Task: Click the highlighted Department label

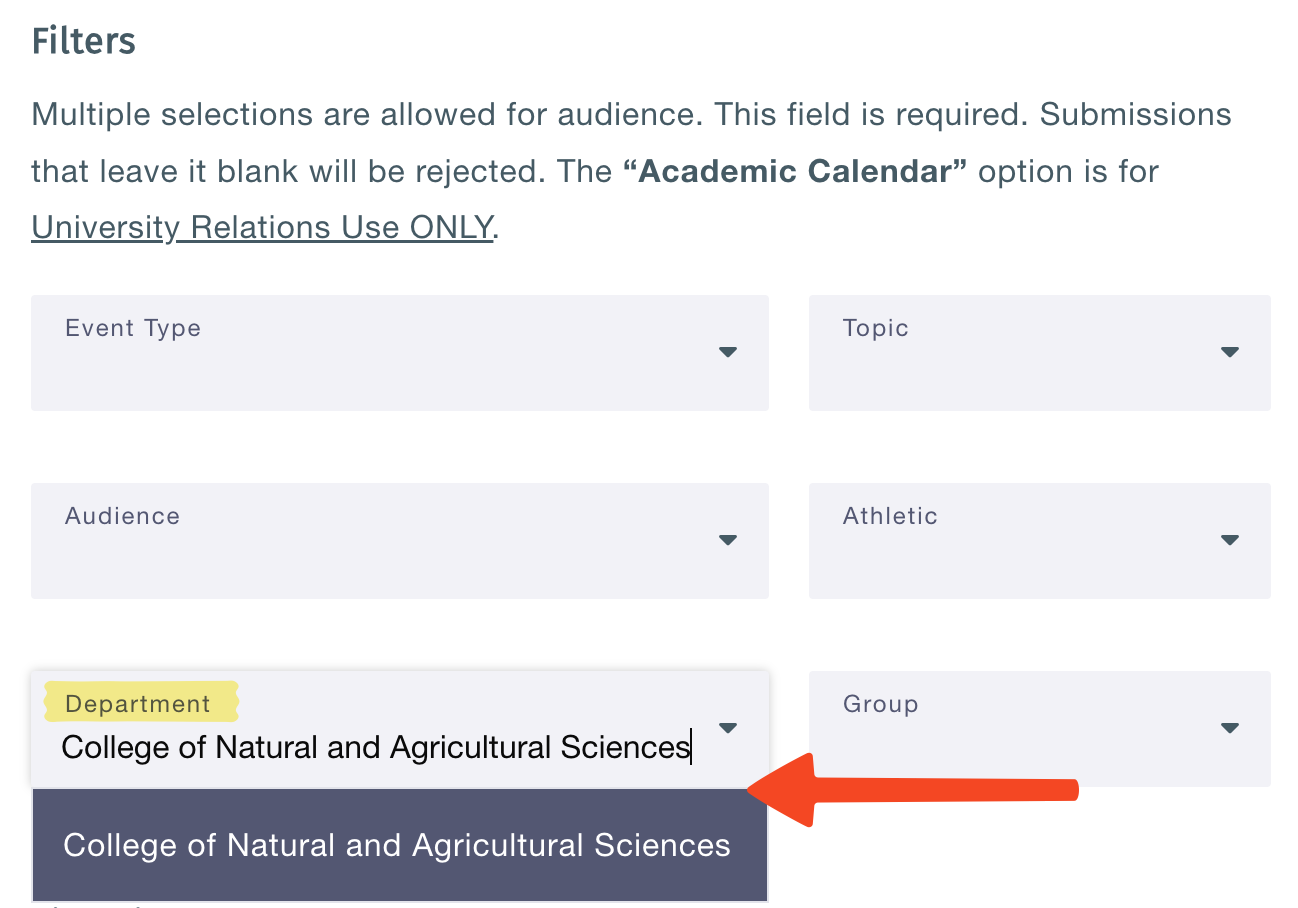Action: click(x=139, y=703)
